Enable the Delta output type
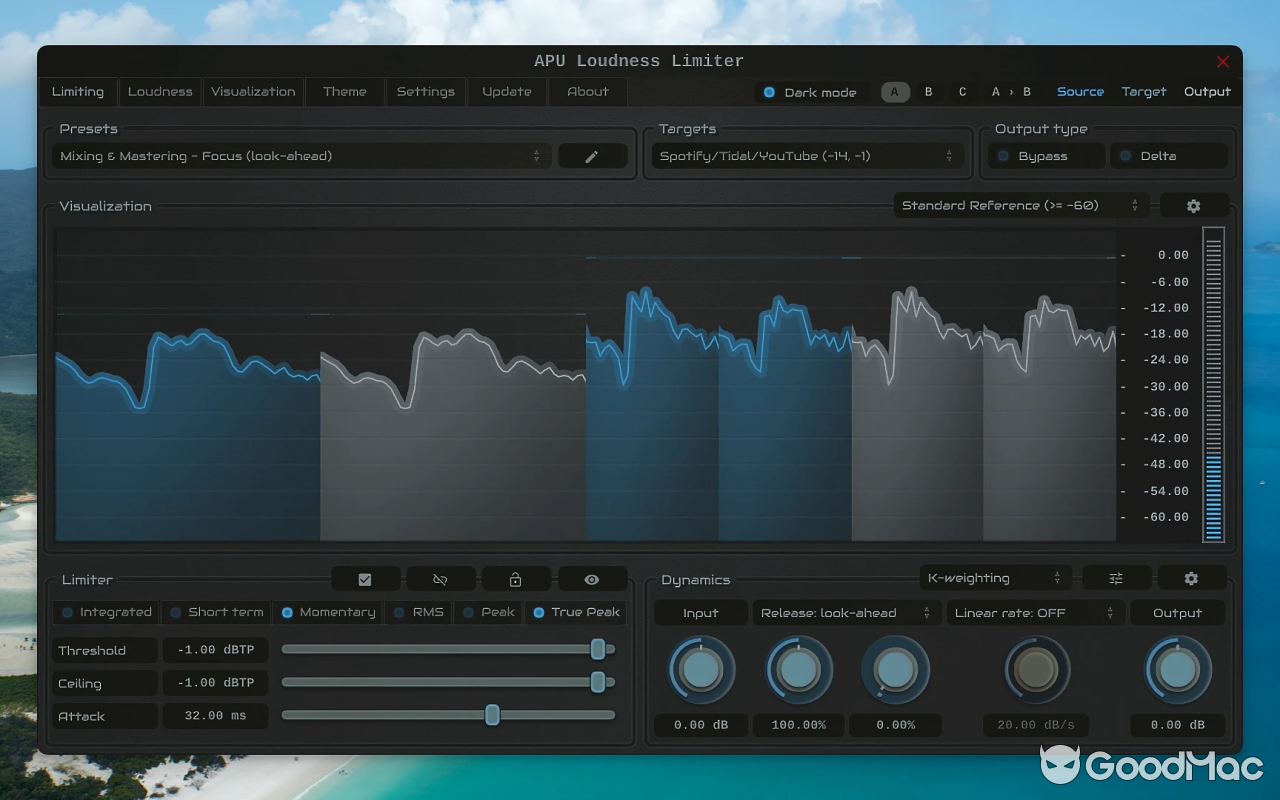Image resolution: width=1280 pixels, height=800 pixels. point(1169,156)
